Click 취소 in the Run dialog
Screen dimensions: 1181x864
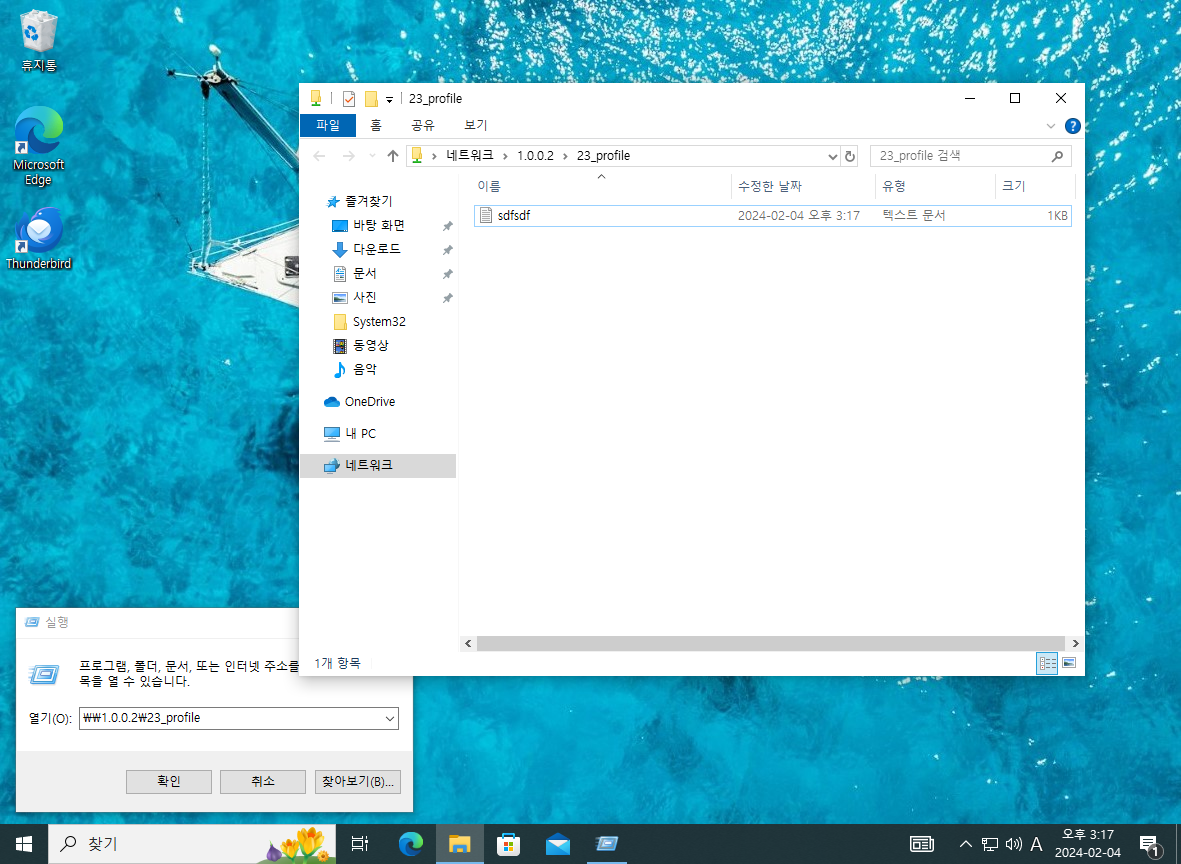tap(263, 781)
